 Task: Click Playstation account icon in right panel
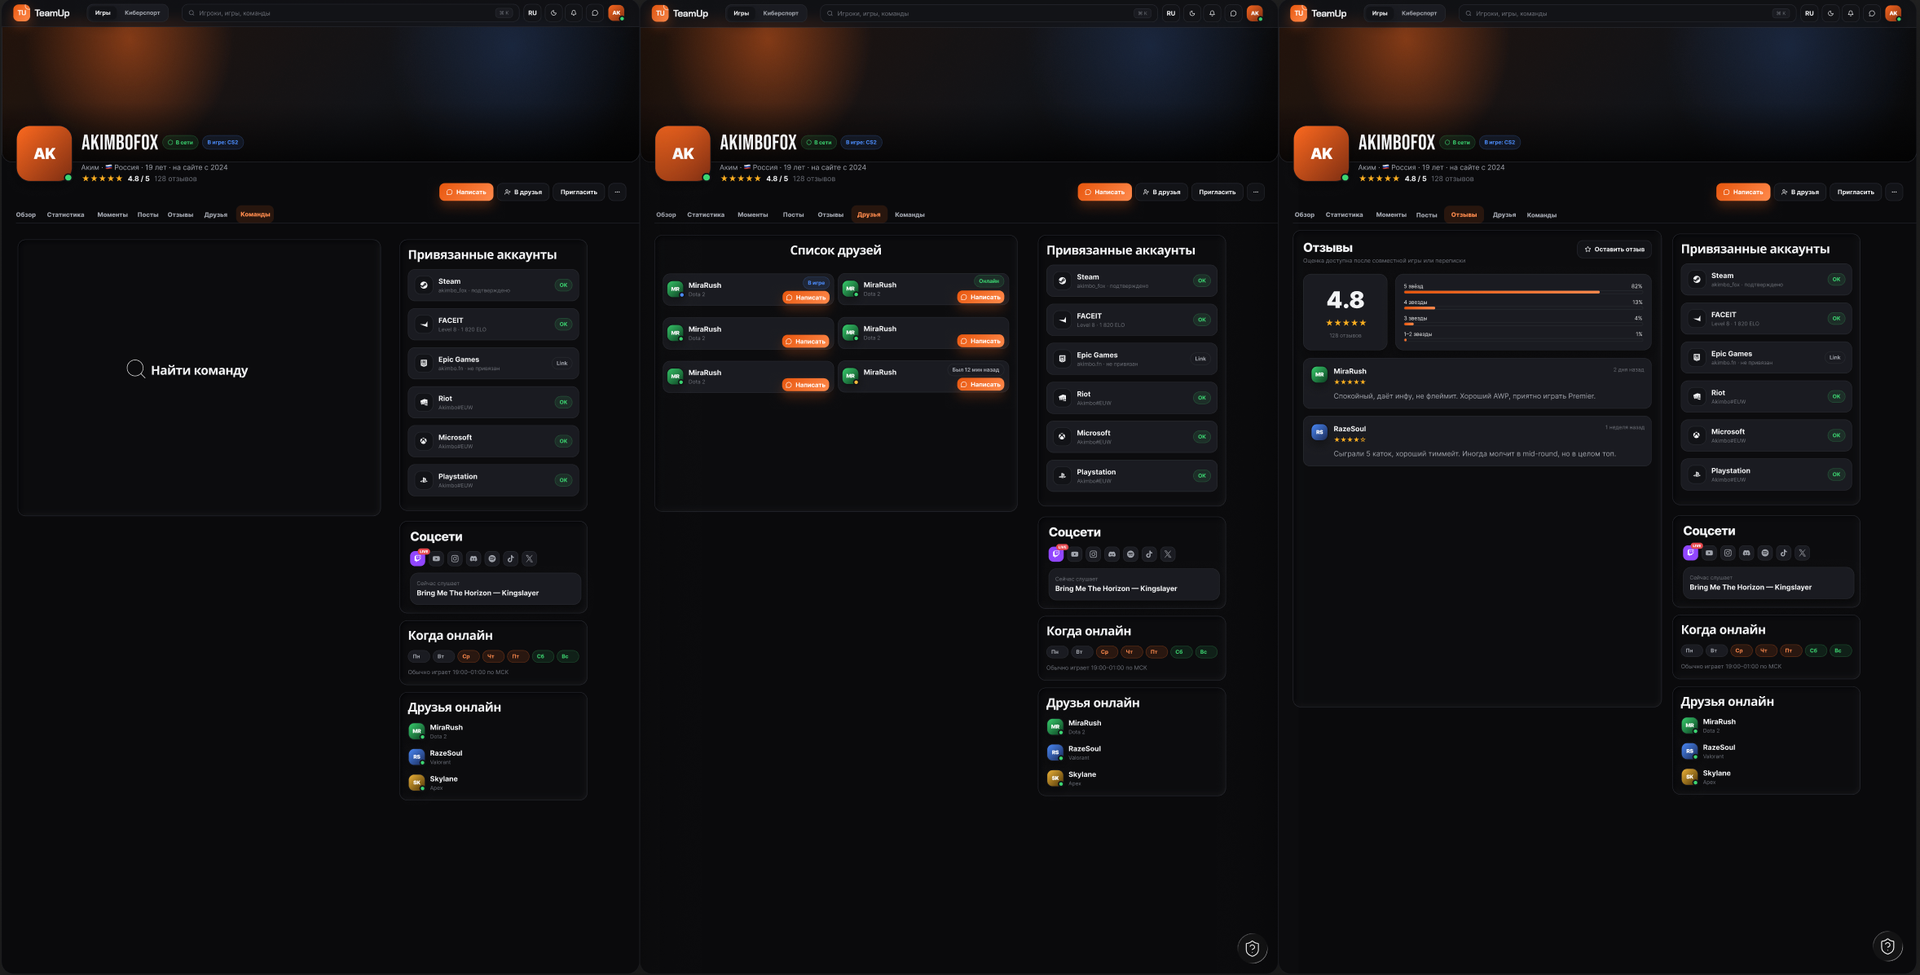(1697, 474)
